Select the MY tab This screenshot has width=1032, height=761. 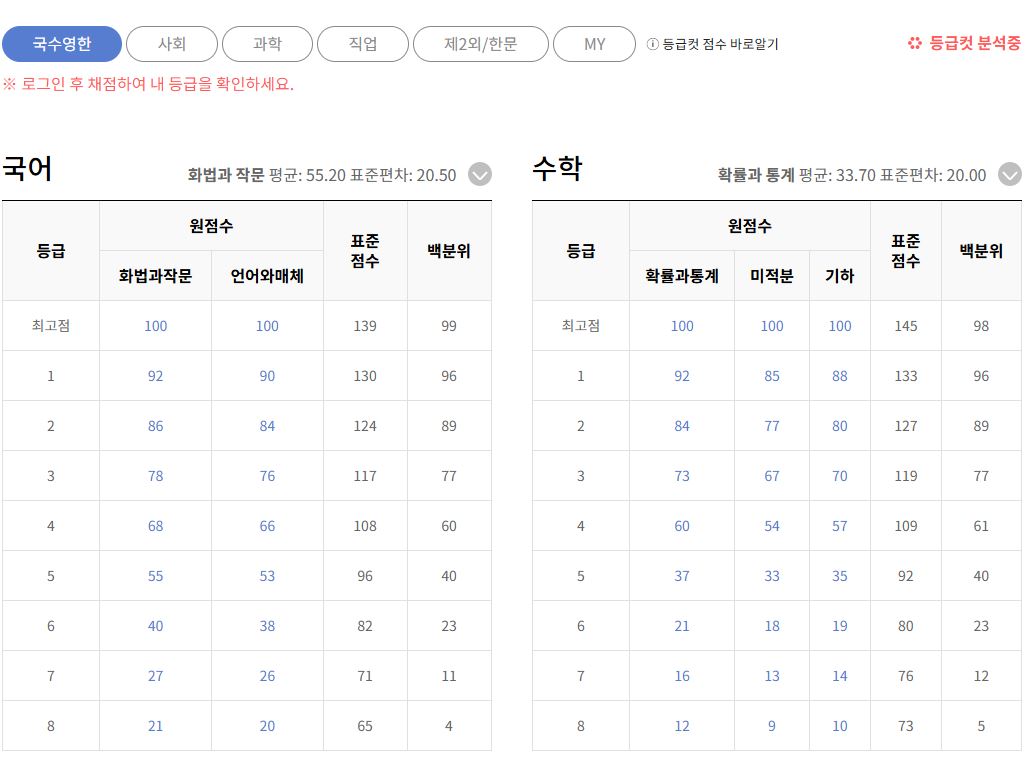pyautogui.click(x=594, y=44)
